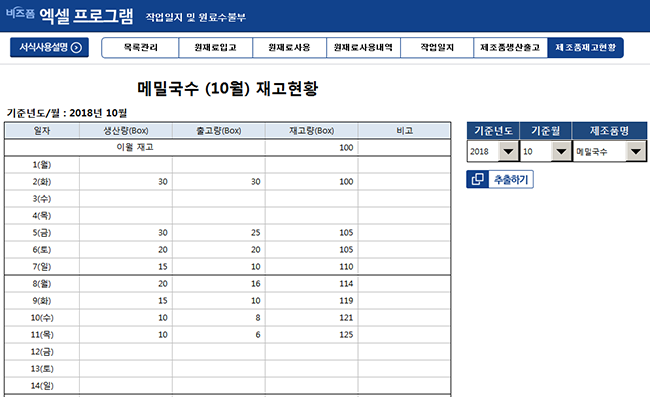
Task: Select the date cell 3(수)
Action: 42,198
